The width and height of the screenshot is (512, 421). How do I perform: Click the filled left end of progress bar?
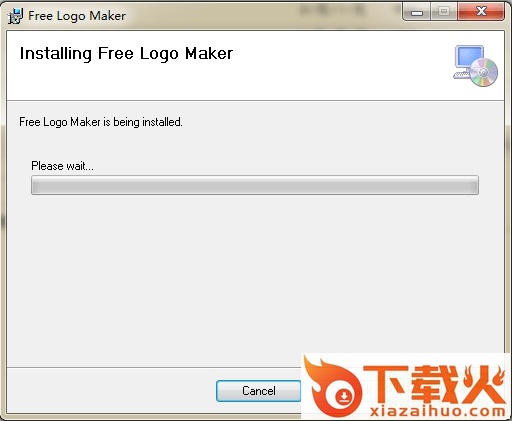coord(36,185)
